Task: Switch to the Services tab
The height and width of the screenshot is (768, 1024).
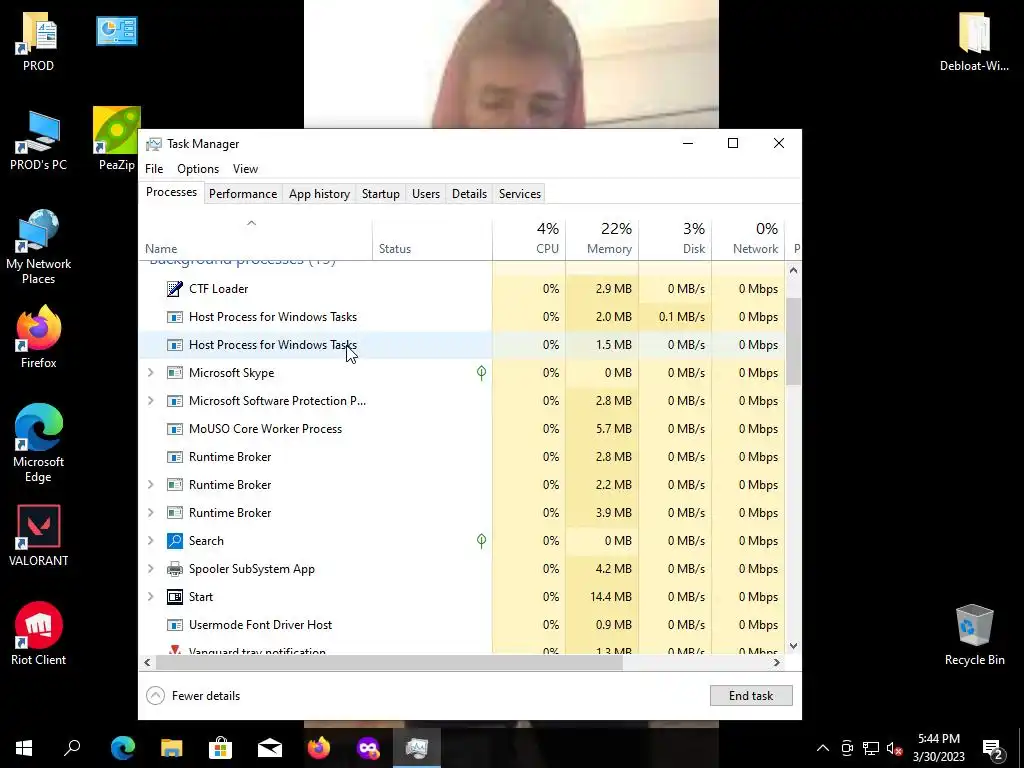Action: tap(520, 194)
